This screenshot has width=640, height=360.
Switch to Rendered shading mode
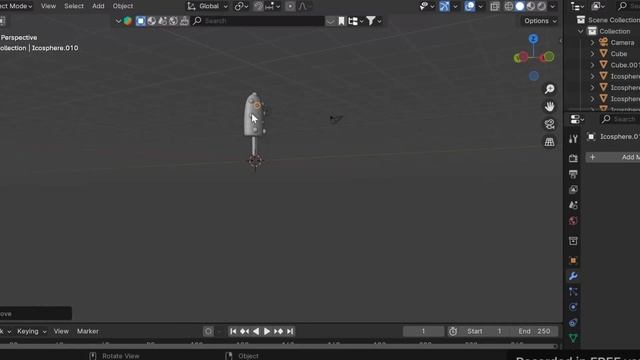tap(542, 6)
